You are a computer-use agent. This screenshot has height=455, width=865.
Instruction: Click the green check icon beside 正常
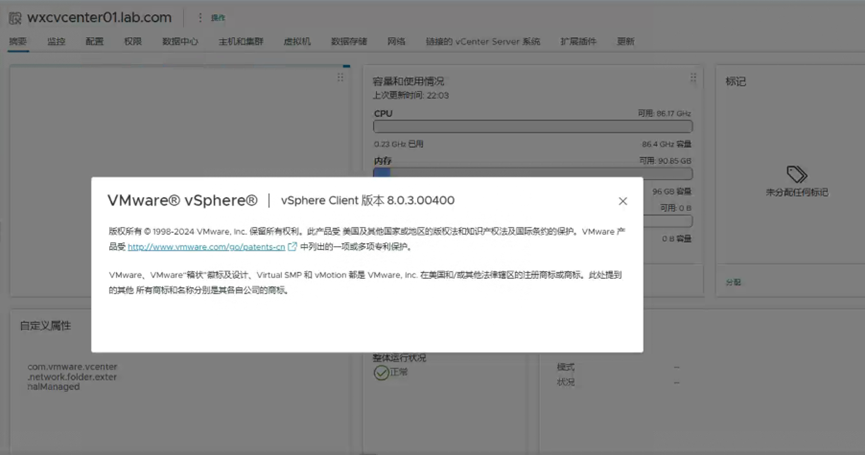click(381, 373)
